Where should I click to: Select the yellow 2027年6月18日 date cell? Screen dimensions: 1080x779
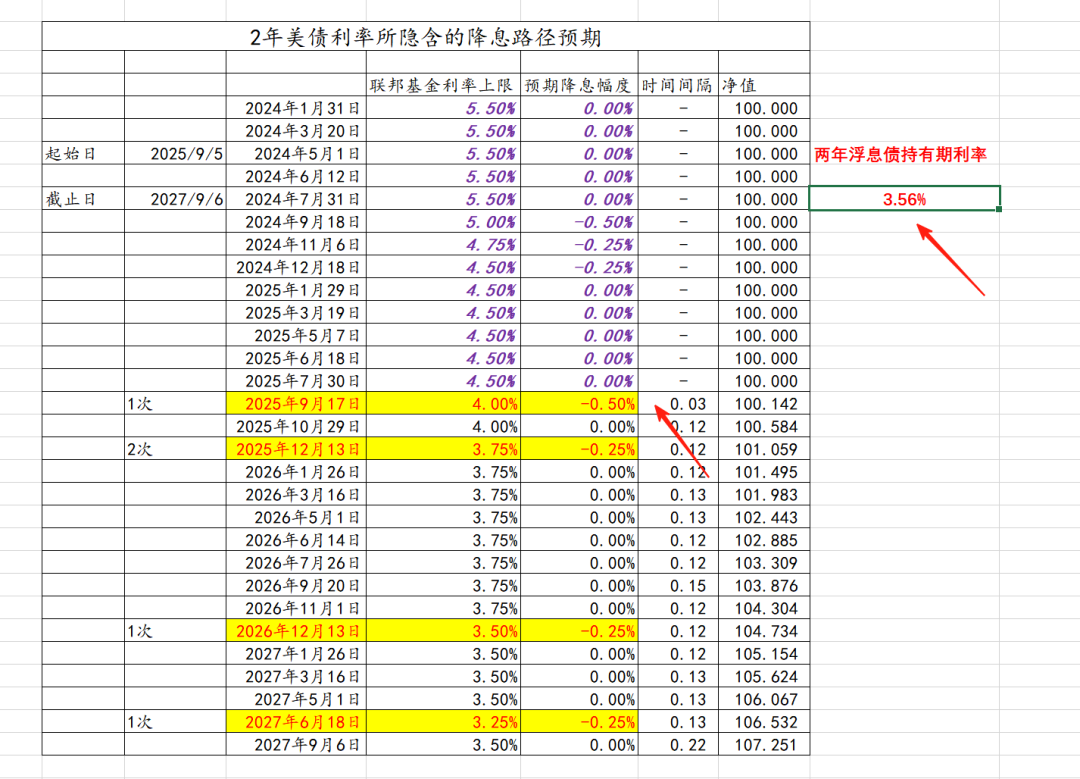pyautogui.click(x=296, y=722)
